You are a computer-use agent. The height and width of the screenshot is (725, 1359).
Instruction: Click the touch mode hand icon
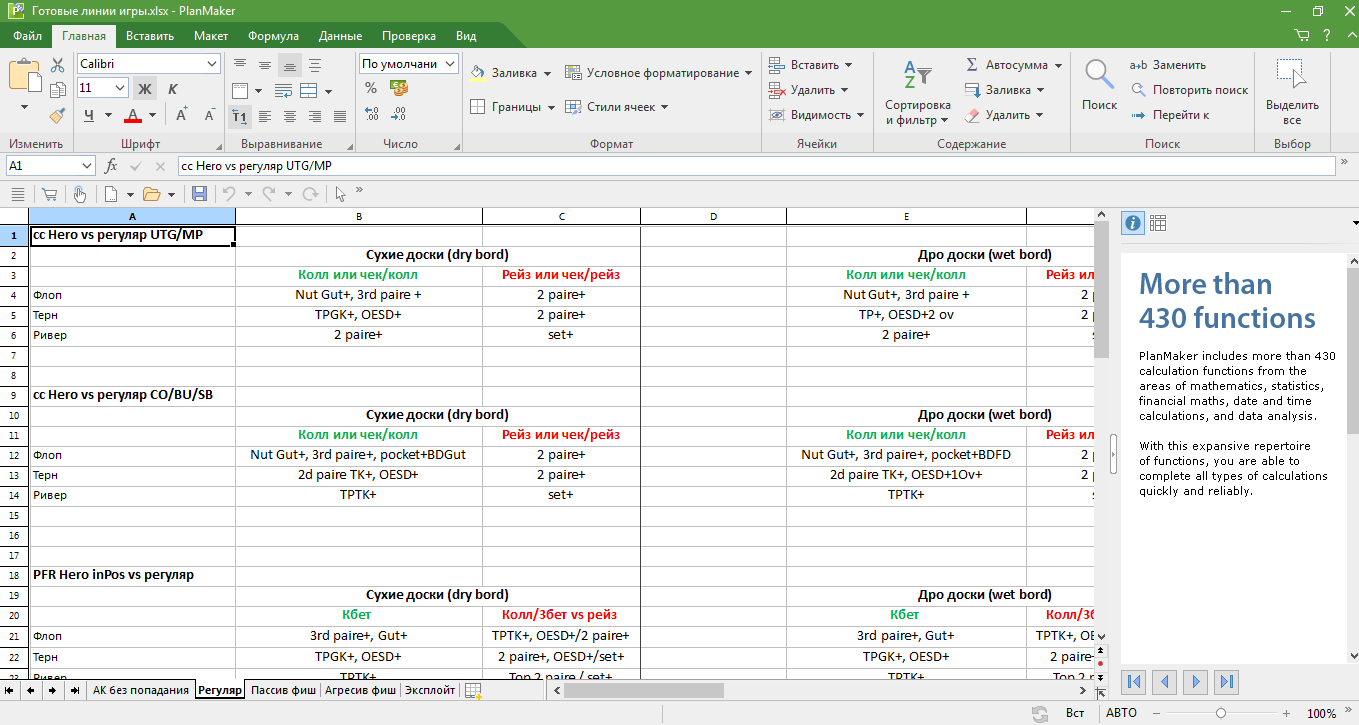[79, 194]
